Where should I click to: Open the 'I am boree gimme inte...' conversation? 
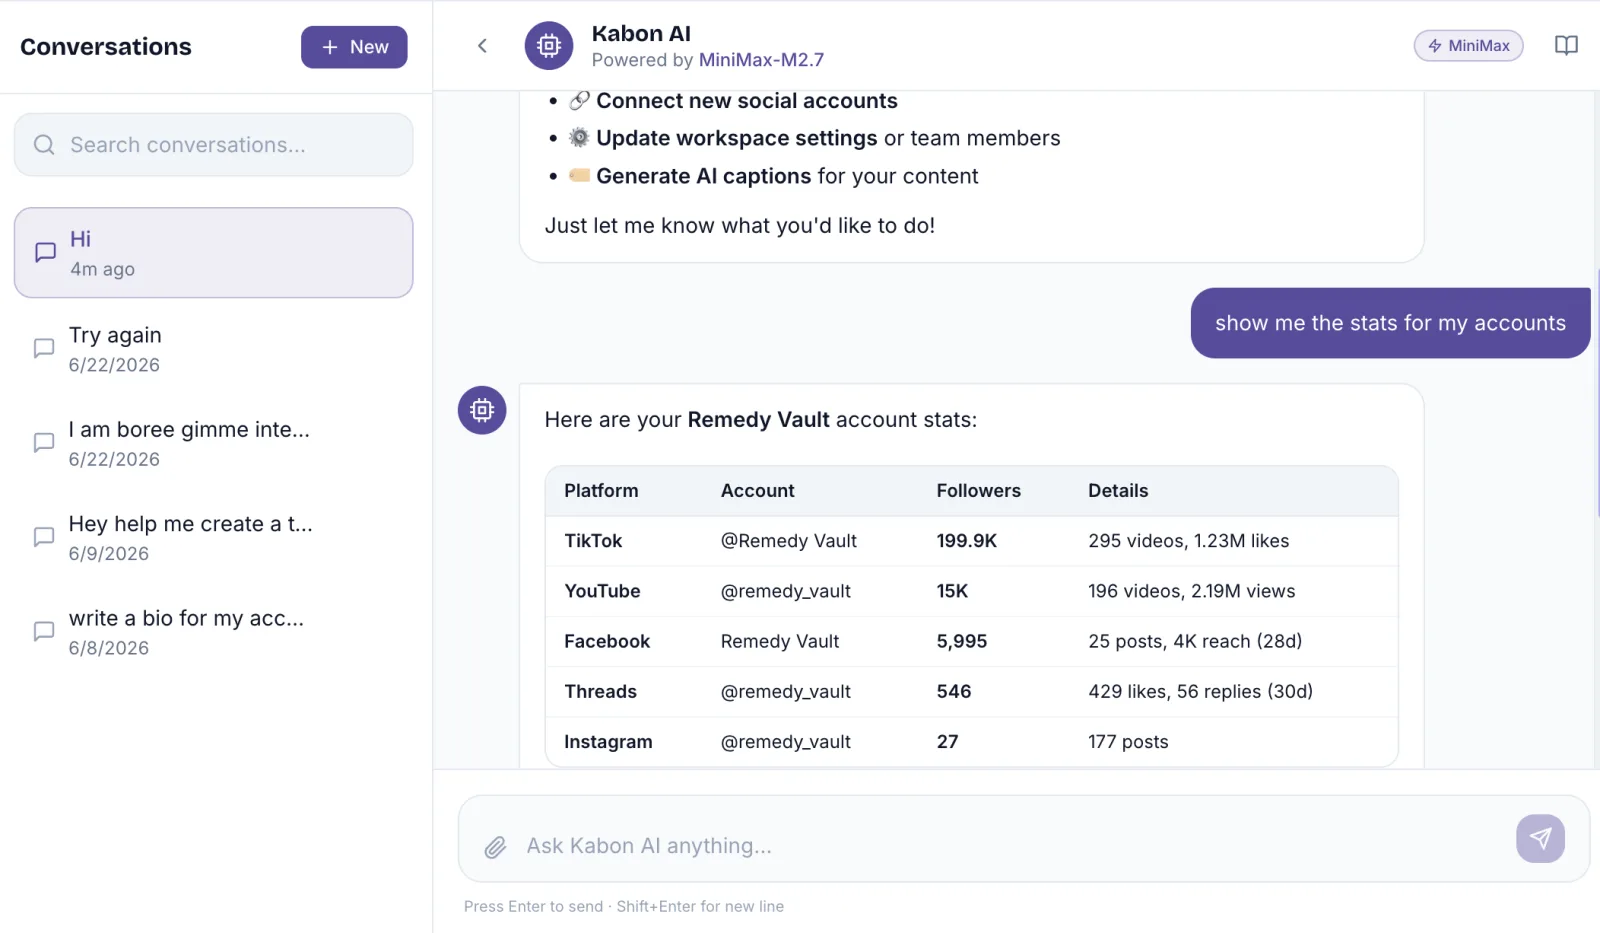(213, 443)
